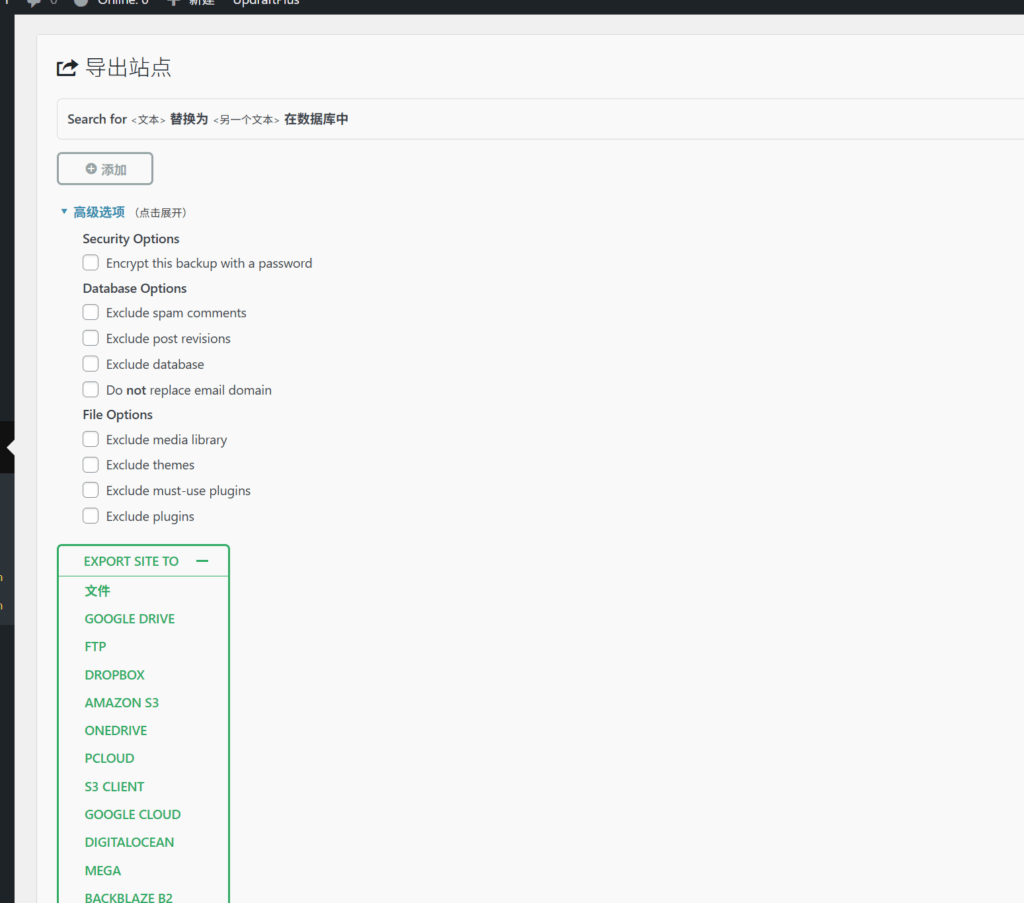Choose GOOGLE DRIVE from export list

pos(129,619)
